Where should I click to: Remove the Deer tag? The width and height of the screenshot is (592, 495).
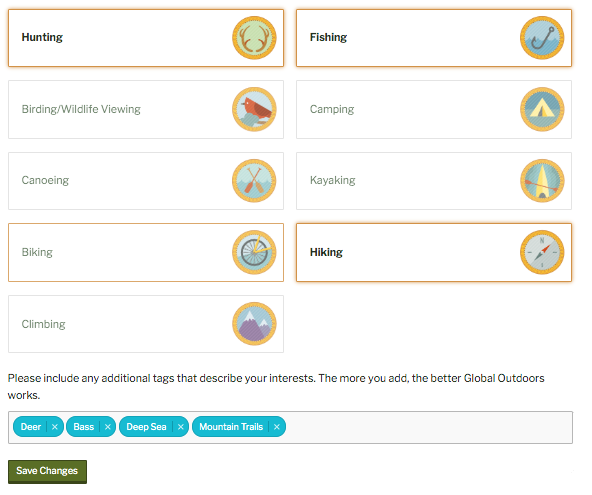coord(55,427)
